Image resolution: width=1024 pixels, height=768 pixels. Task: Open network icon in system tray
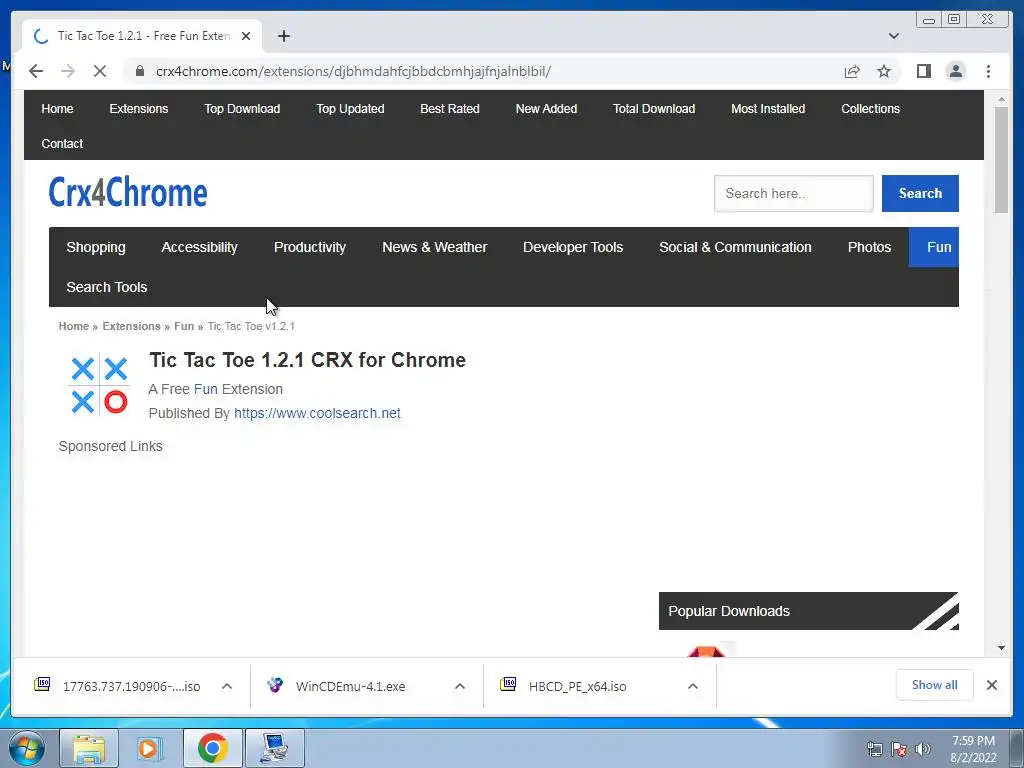[874, 749]
